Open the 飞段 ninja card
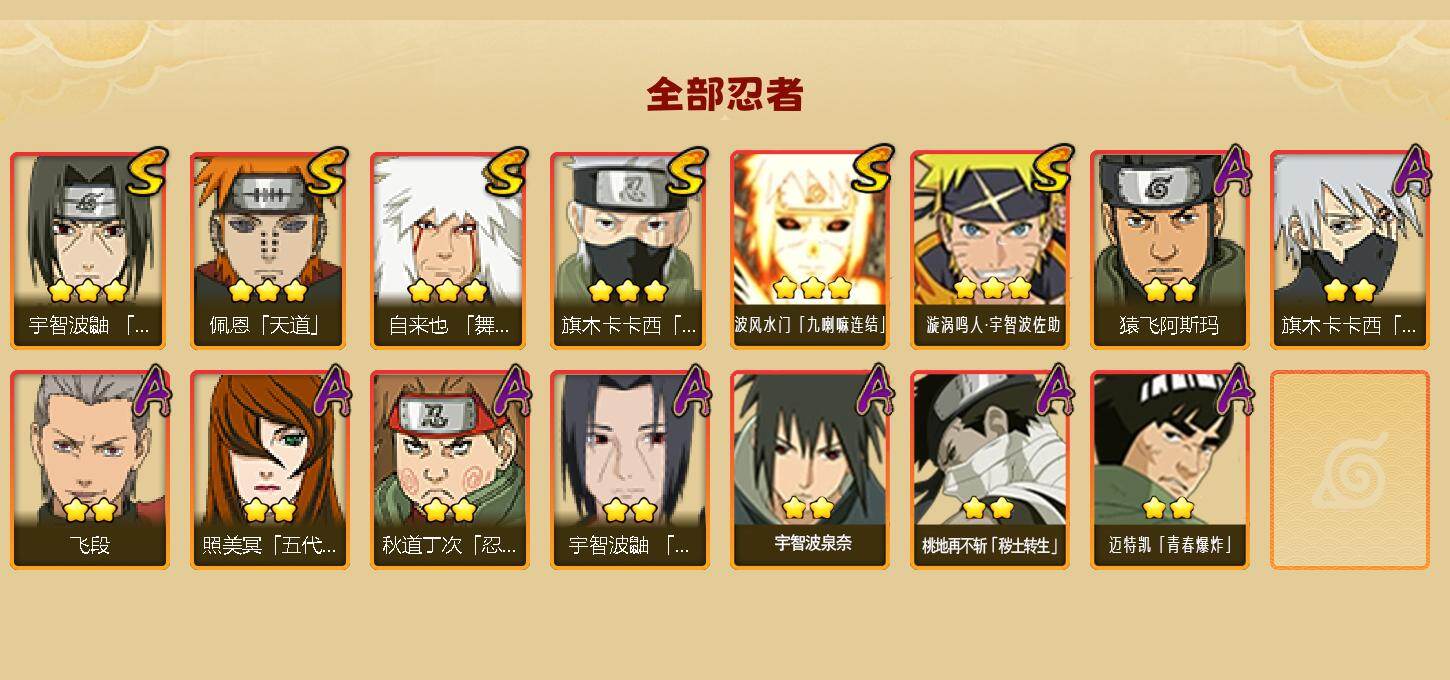Screen dimensions: 1450x680 click(89, 470)
